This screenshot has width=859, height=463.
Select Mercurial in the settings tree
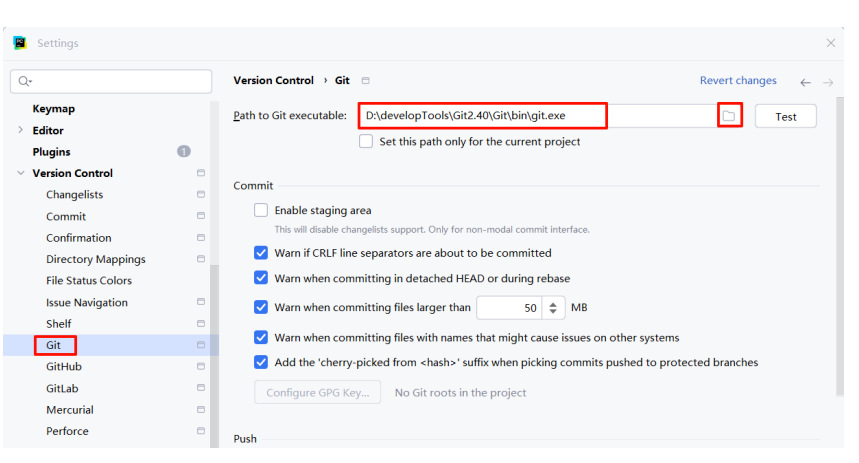click(x=70, y=409)
